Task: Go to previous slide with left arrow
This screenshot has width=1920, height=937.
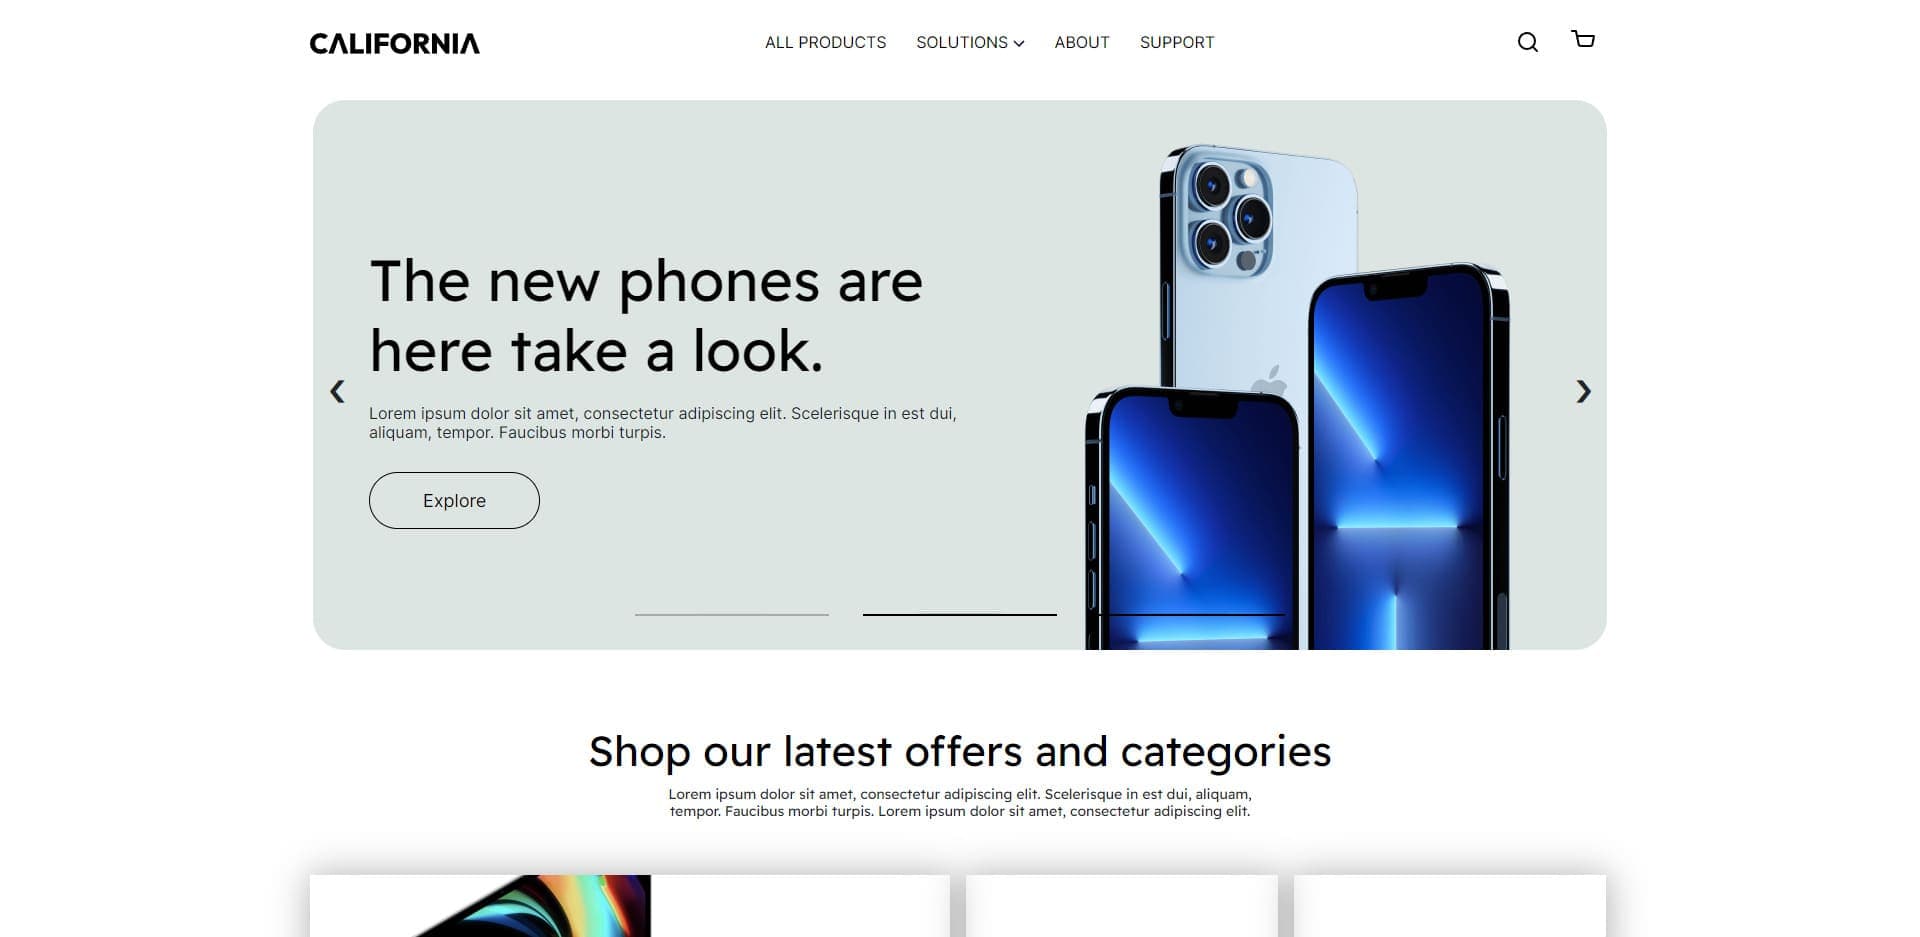Action: (x=338, y=391)
